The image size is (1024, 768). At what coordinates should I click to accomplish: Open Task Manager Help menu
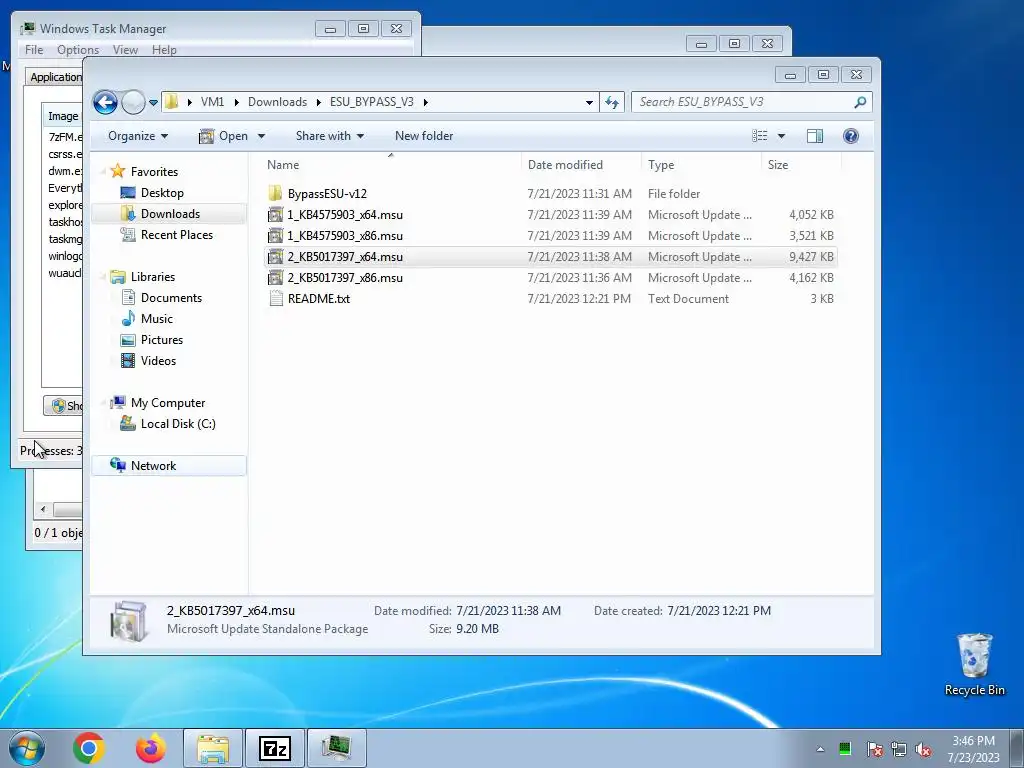tap(164, 50)
